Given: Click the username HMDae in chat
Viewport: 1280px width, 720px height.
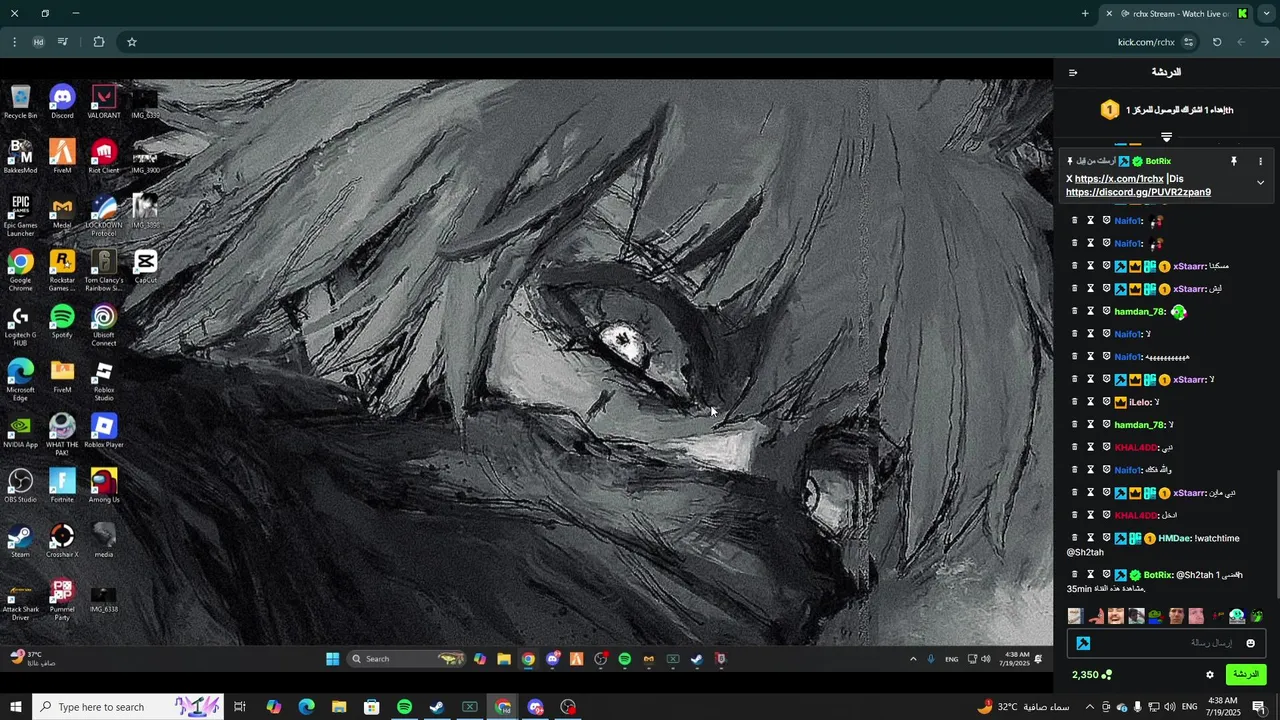Looking at the screenshot, I should (x=1174, y=538).
